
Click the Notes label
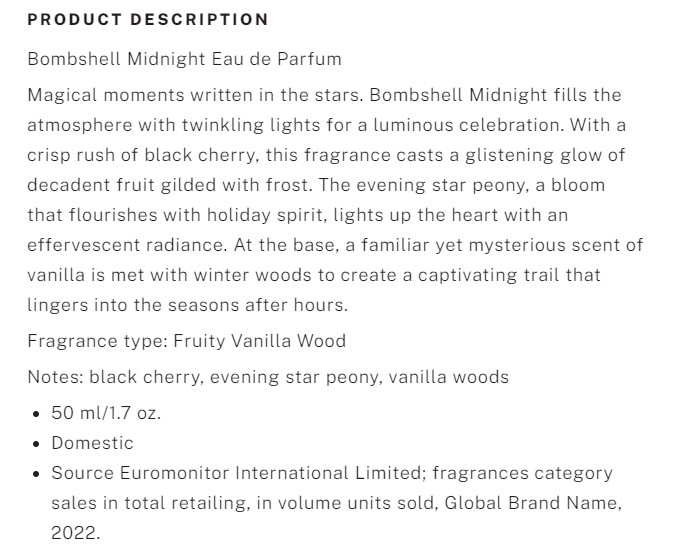(x=55, y=377)
